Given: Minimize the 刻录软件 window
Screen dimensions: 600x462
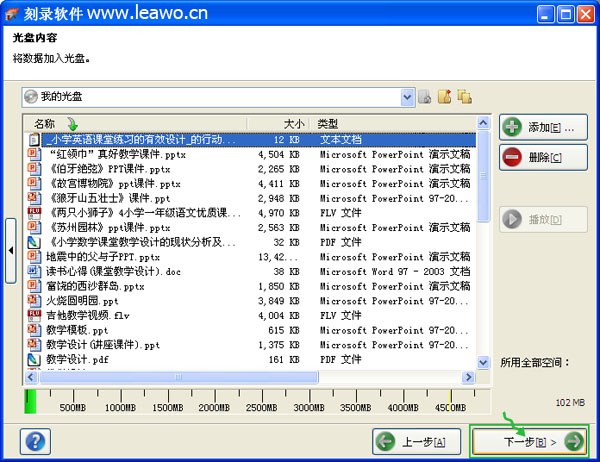Looking at the screenshot, I should (546, 15).
